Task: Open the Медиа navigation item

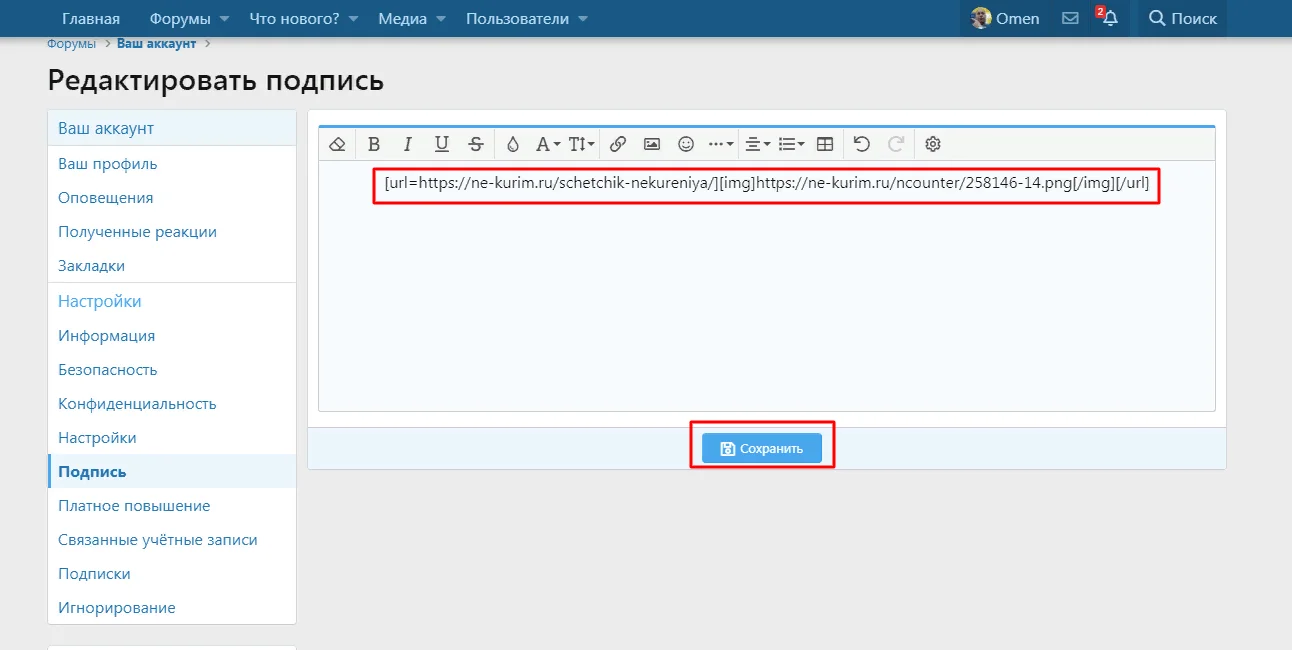Action: pos(402,18)
